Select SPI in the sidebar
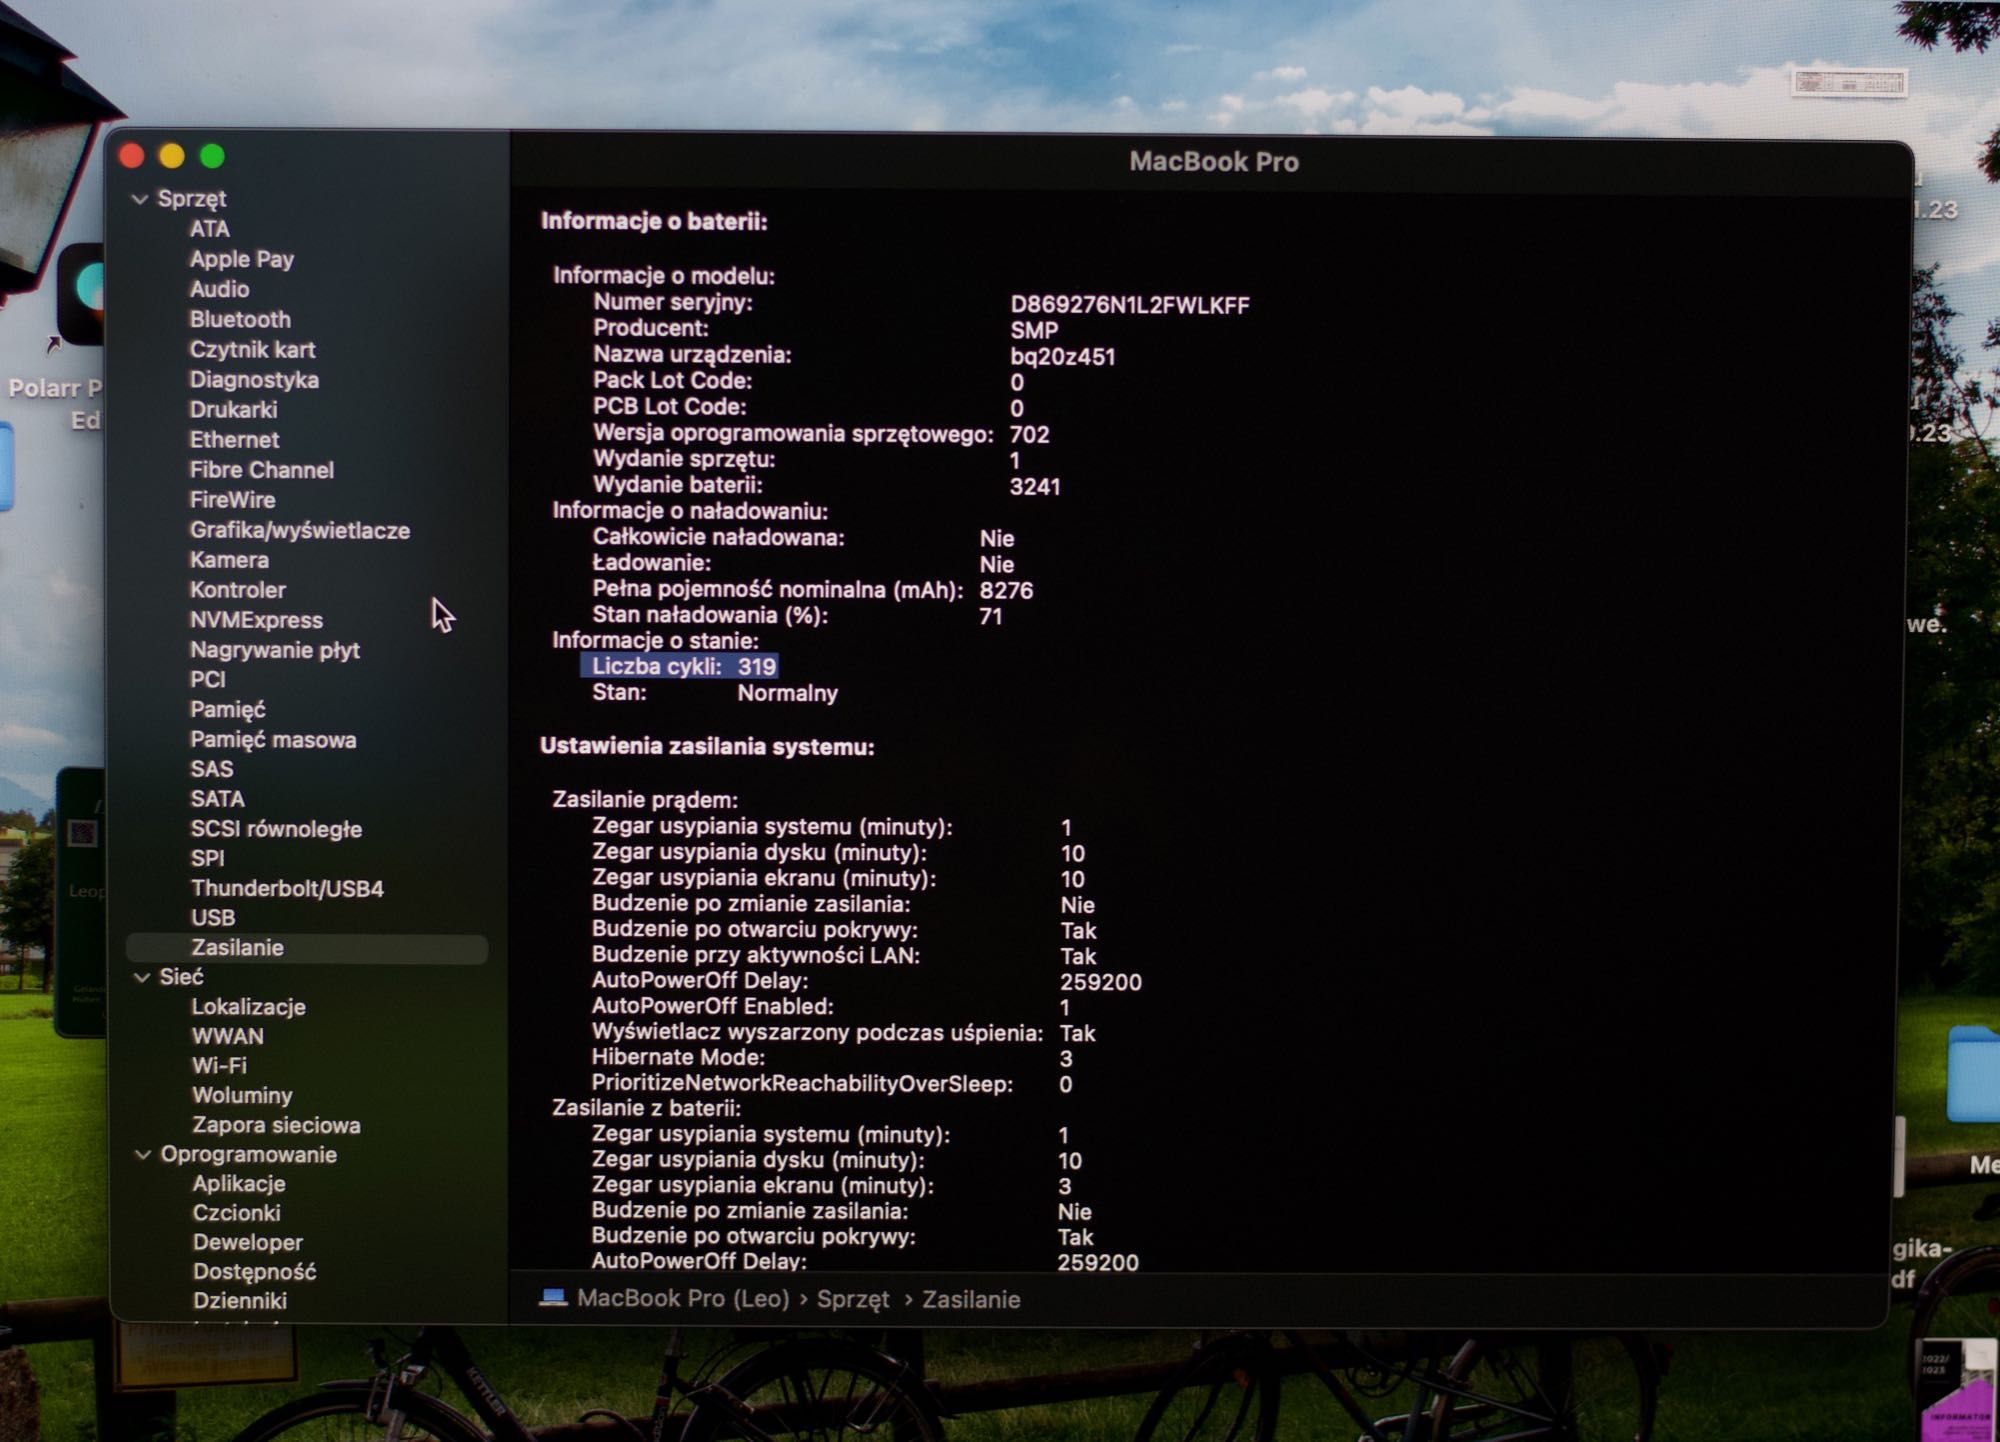 [x=207, y=858]
